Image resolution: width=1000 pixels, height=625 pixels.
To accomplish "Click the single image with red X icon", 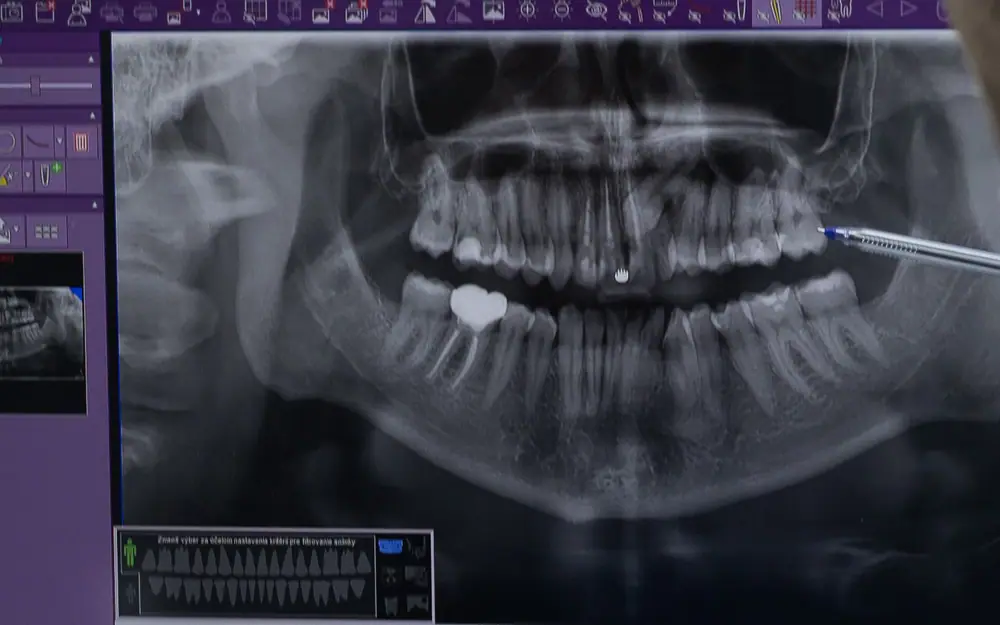I will click(x=322, y=12).
